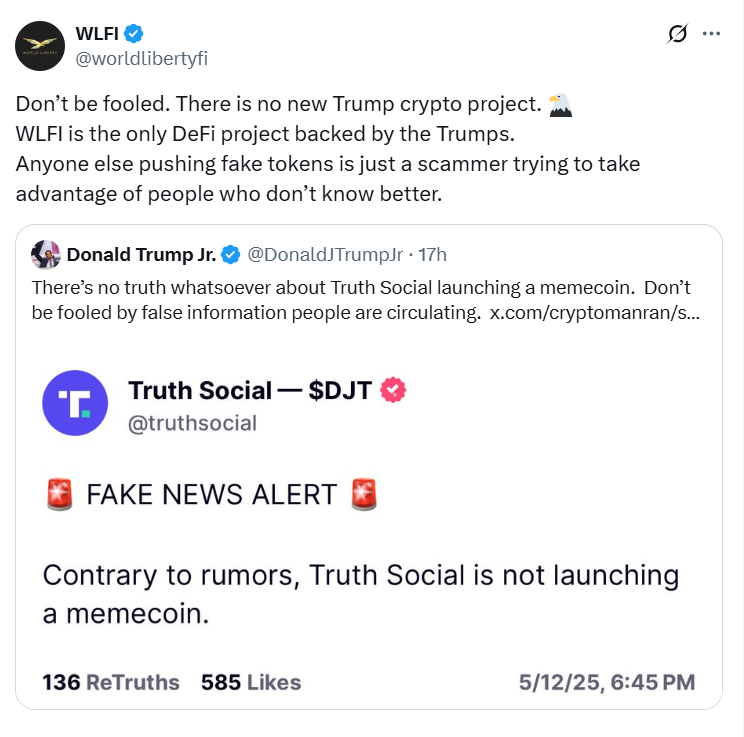Click the Grok slash-circle icon
Viewport: 744px width, 737px height.
point(677,34)
